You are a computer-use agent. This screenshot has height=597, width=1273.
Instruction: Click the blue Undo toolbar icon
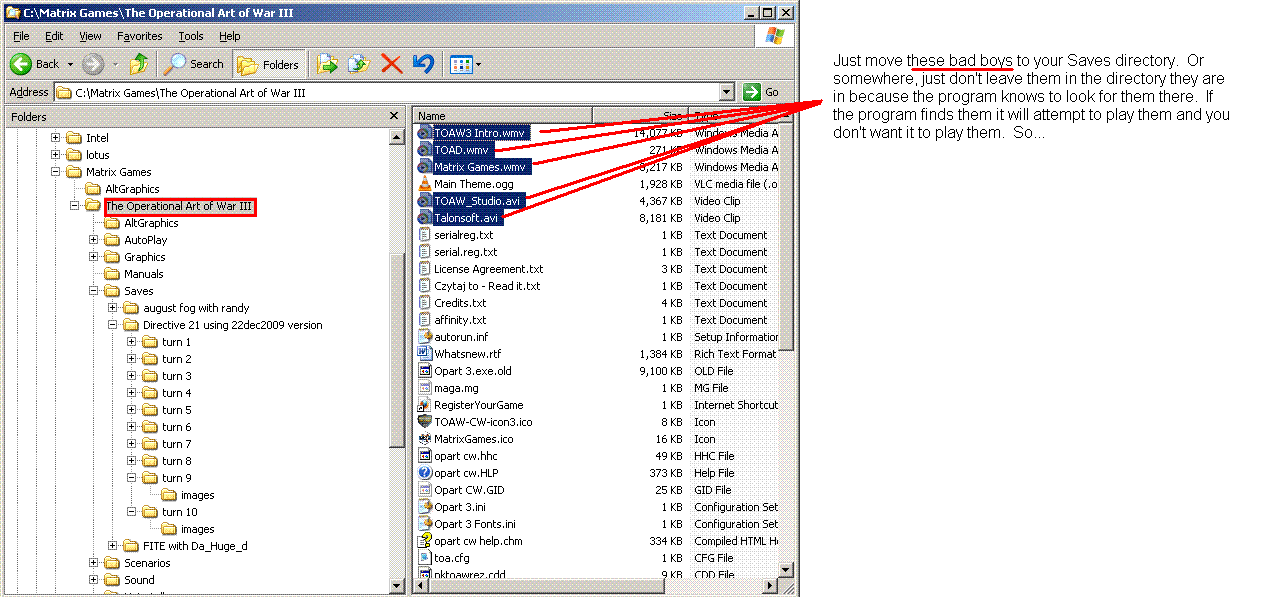pyautogui.click(x=423, y=64)
